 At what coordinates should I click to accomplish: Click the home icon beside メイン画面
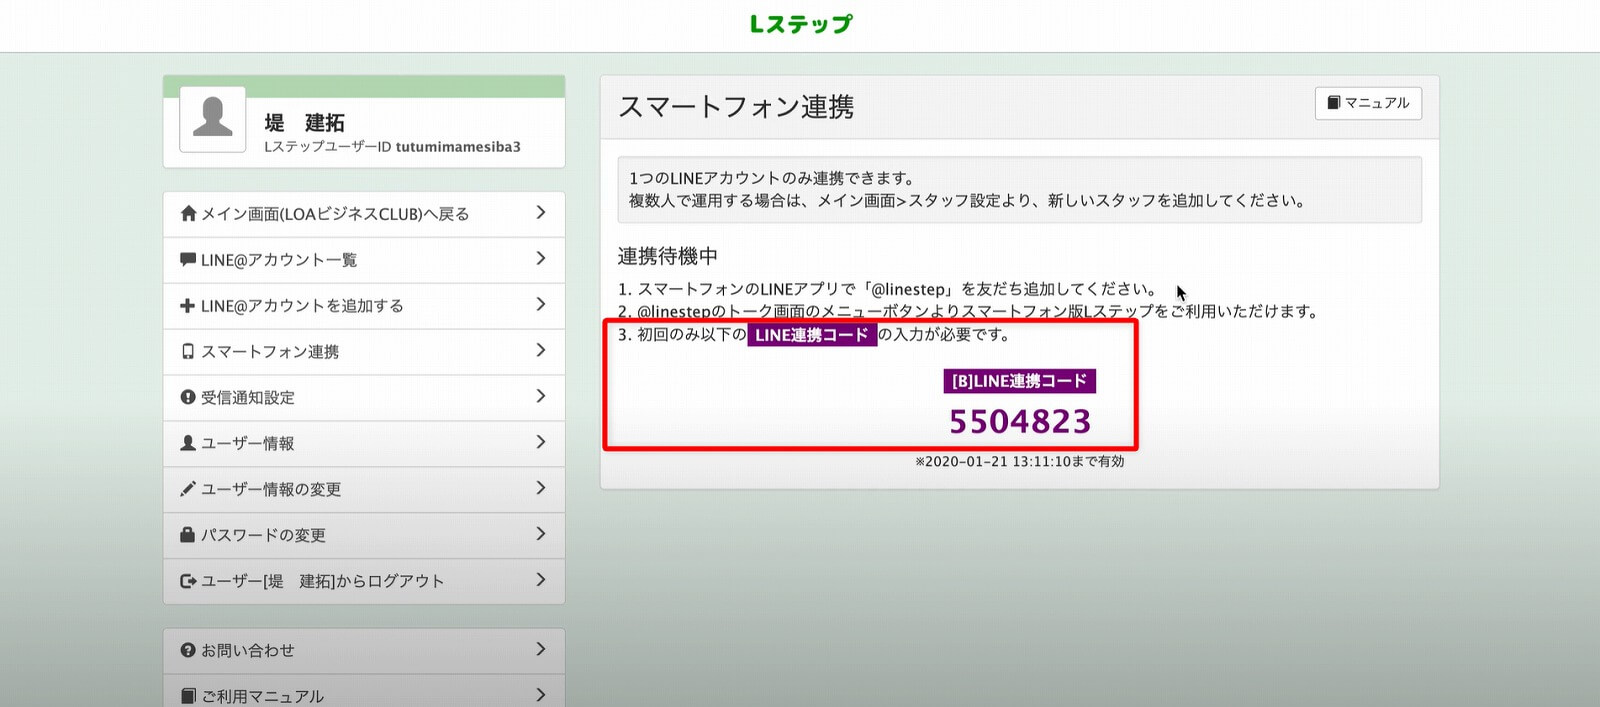(188, 213)
